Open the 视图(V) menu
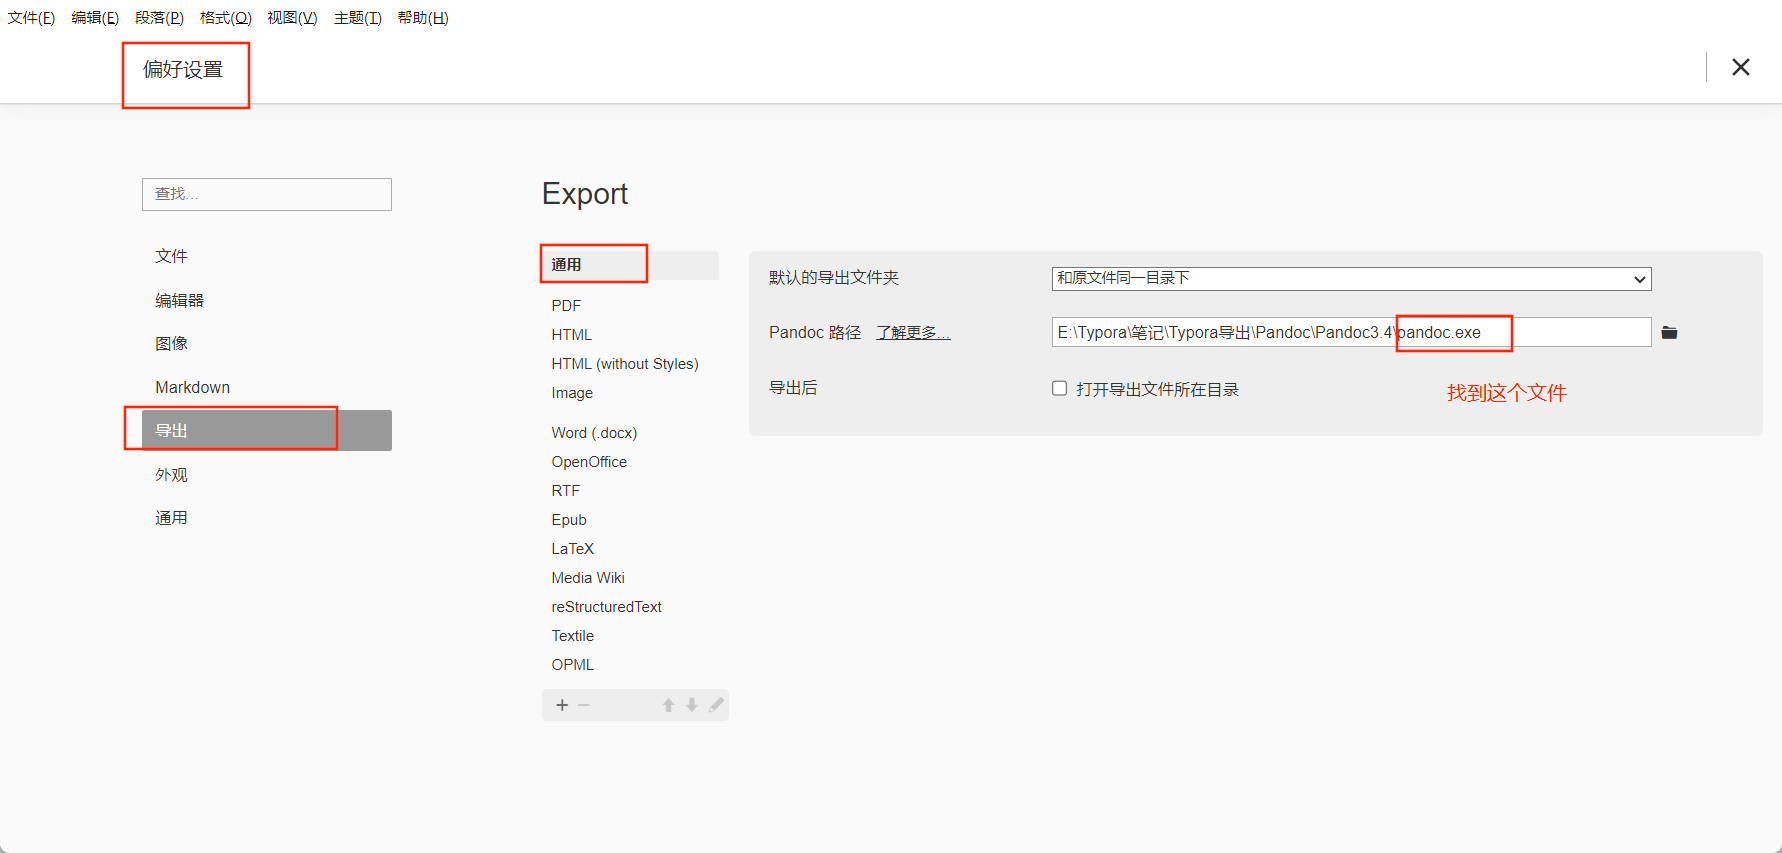The height and width of the screenshot is (853, 1782). pos(292,18)
